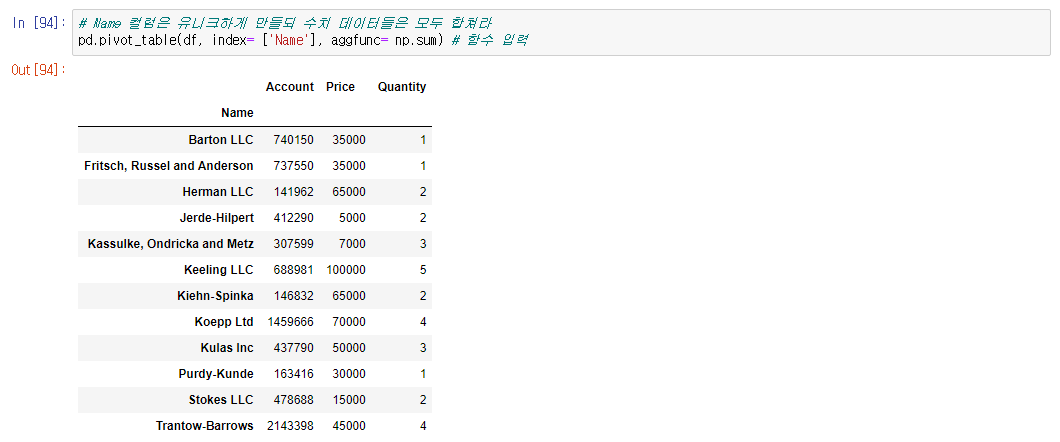Select the Purdy-Kunde row label

click(216, 374)
